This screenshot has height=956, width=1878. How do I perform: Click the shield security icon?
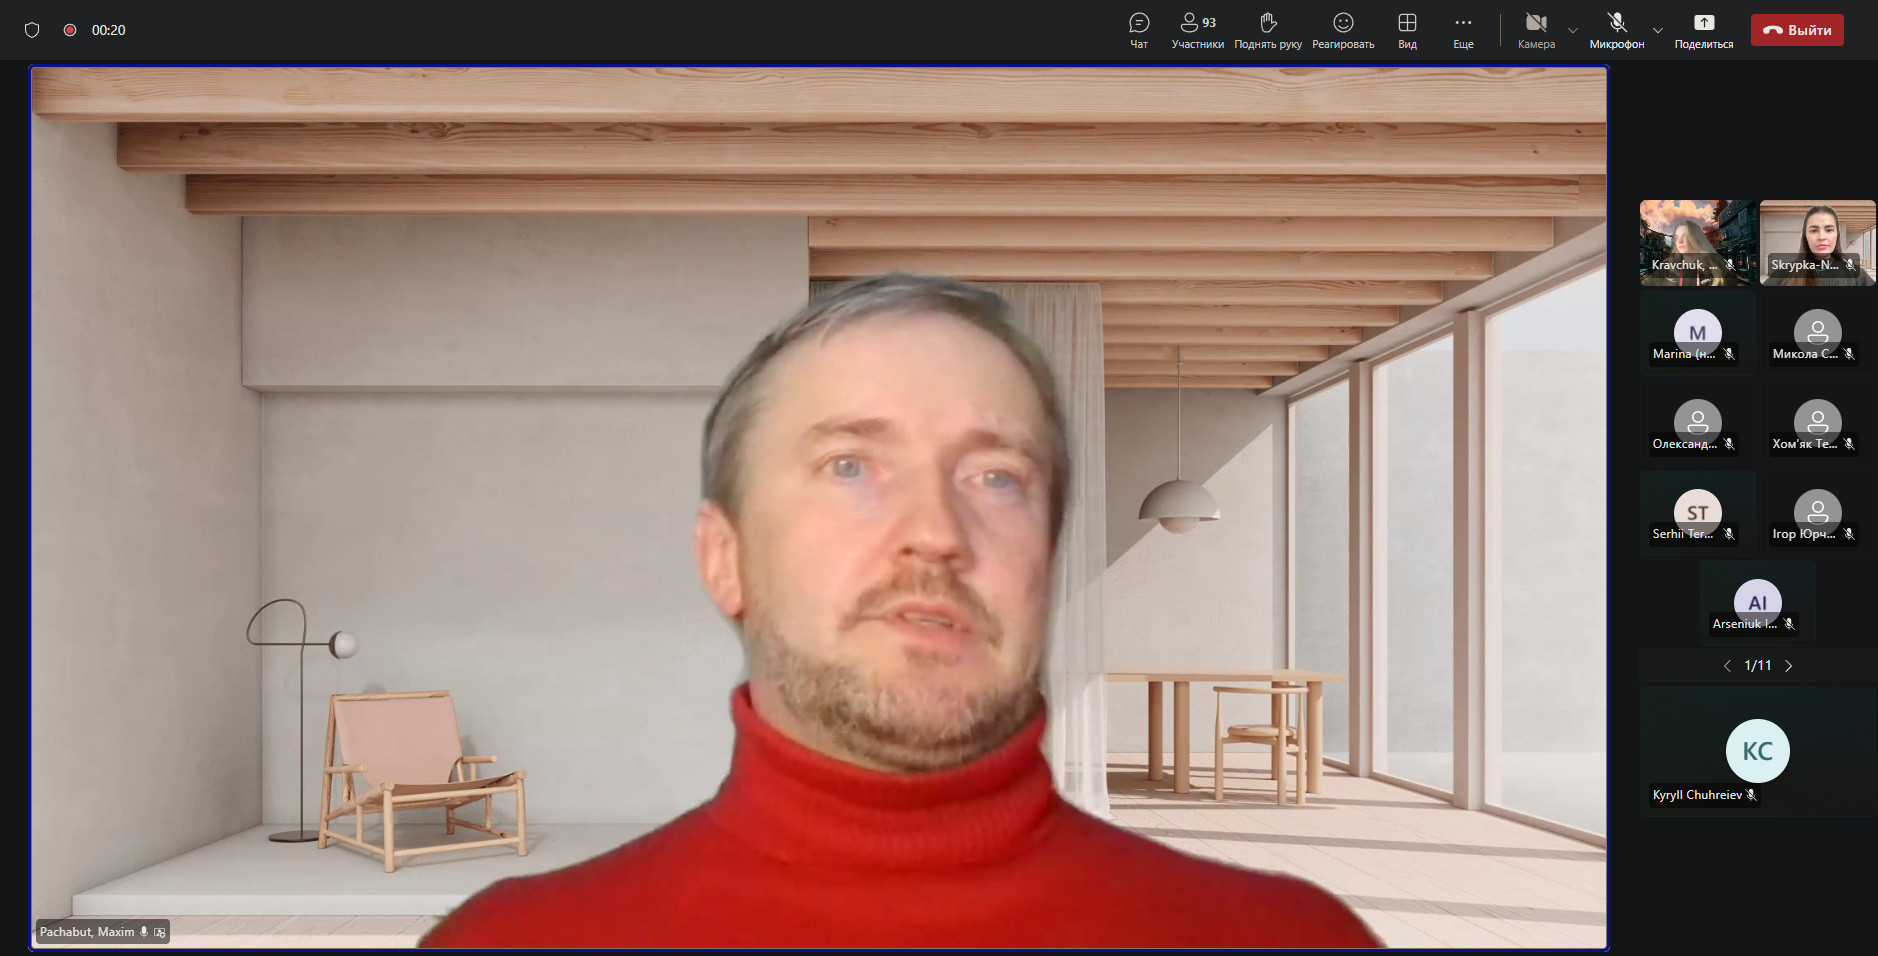[32, 30]
